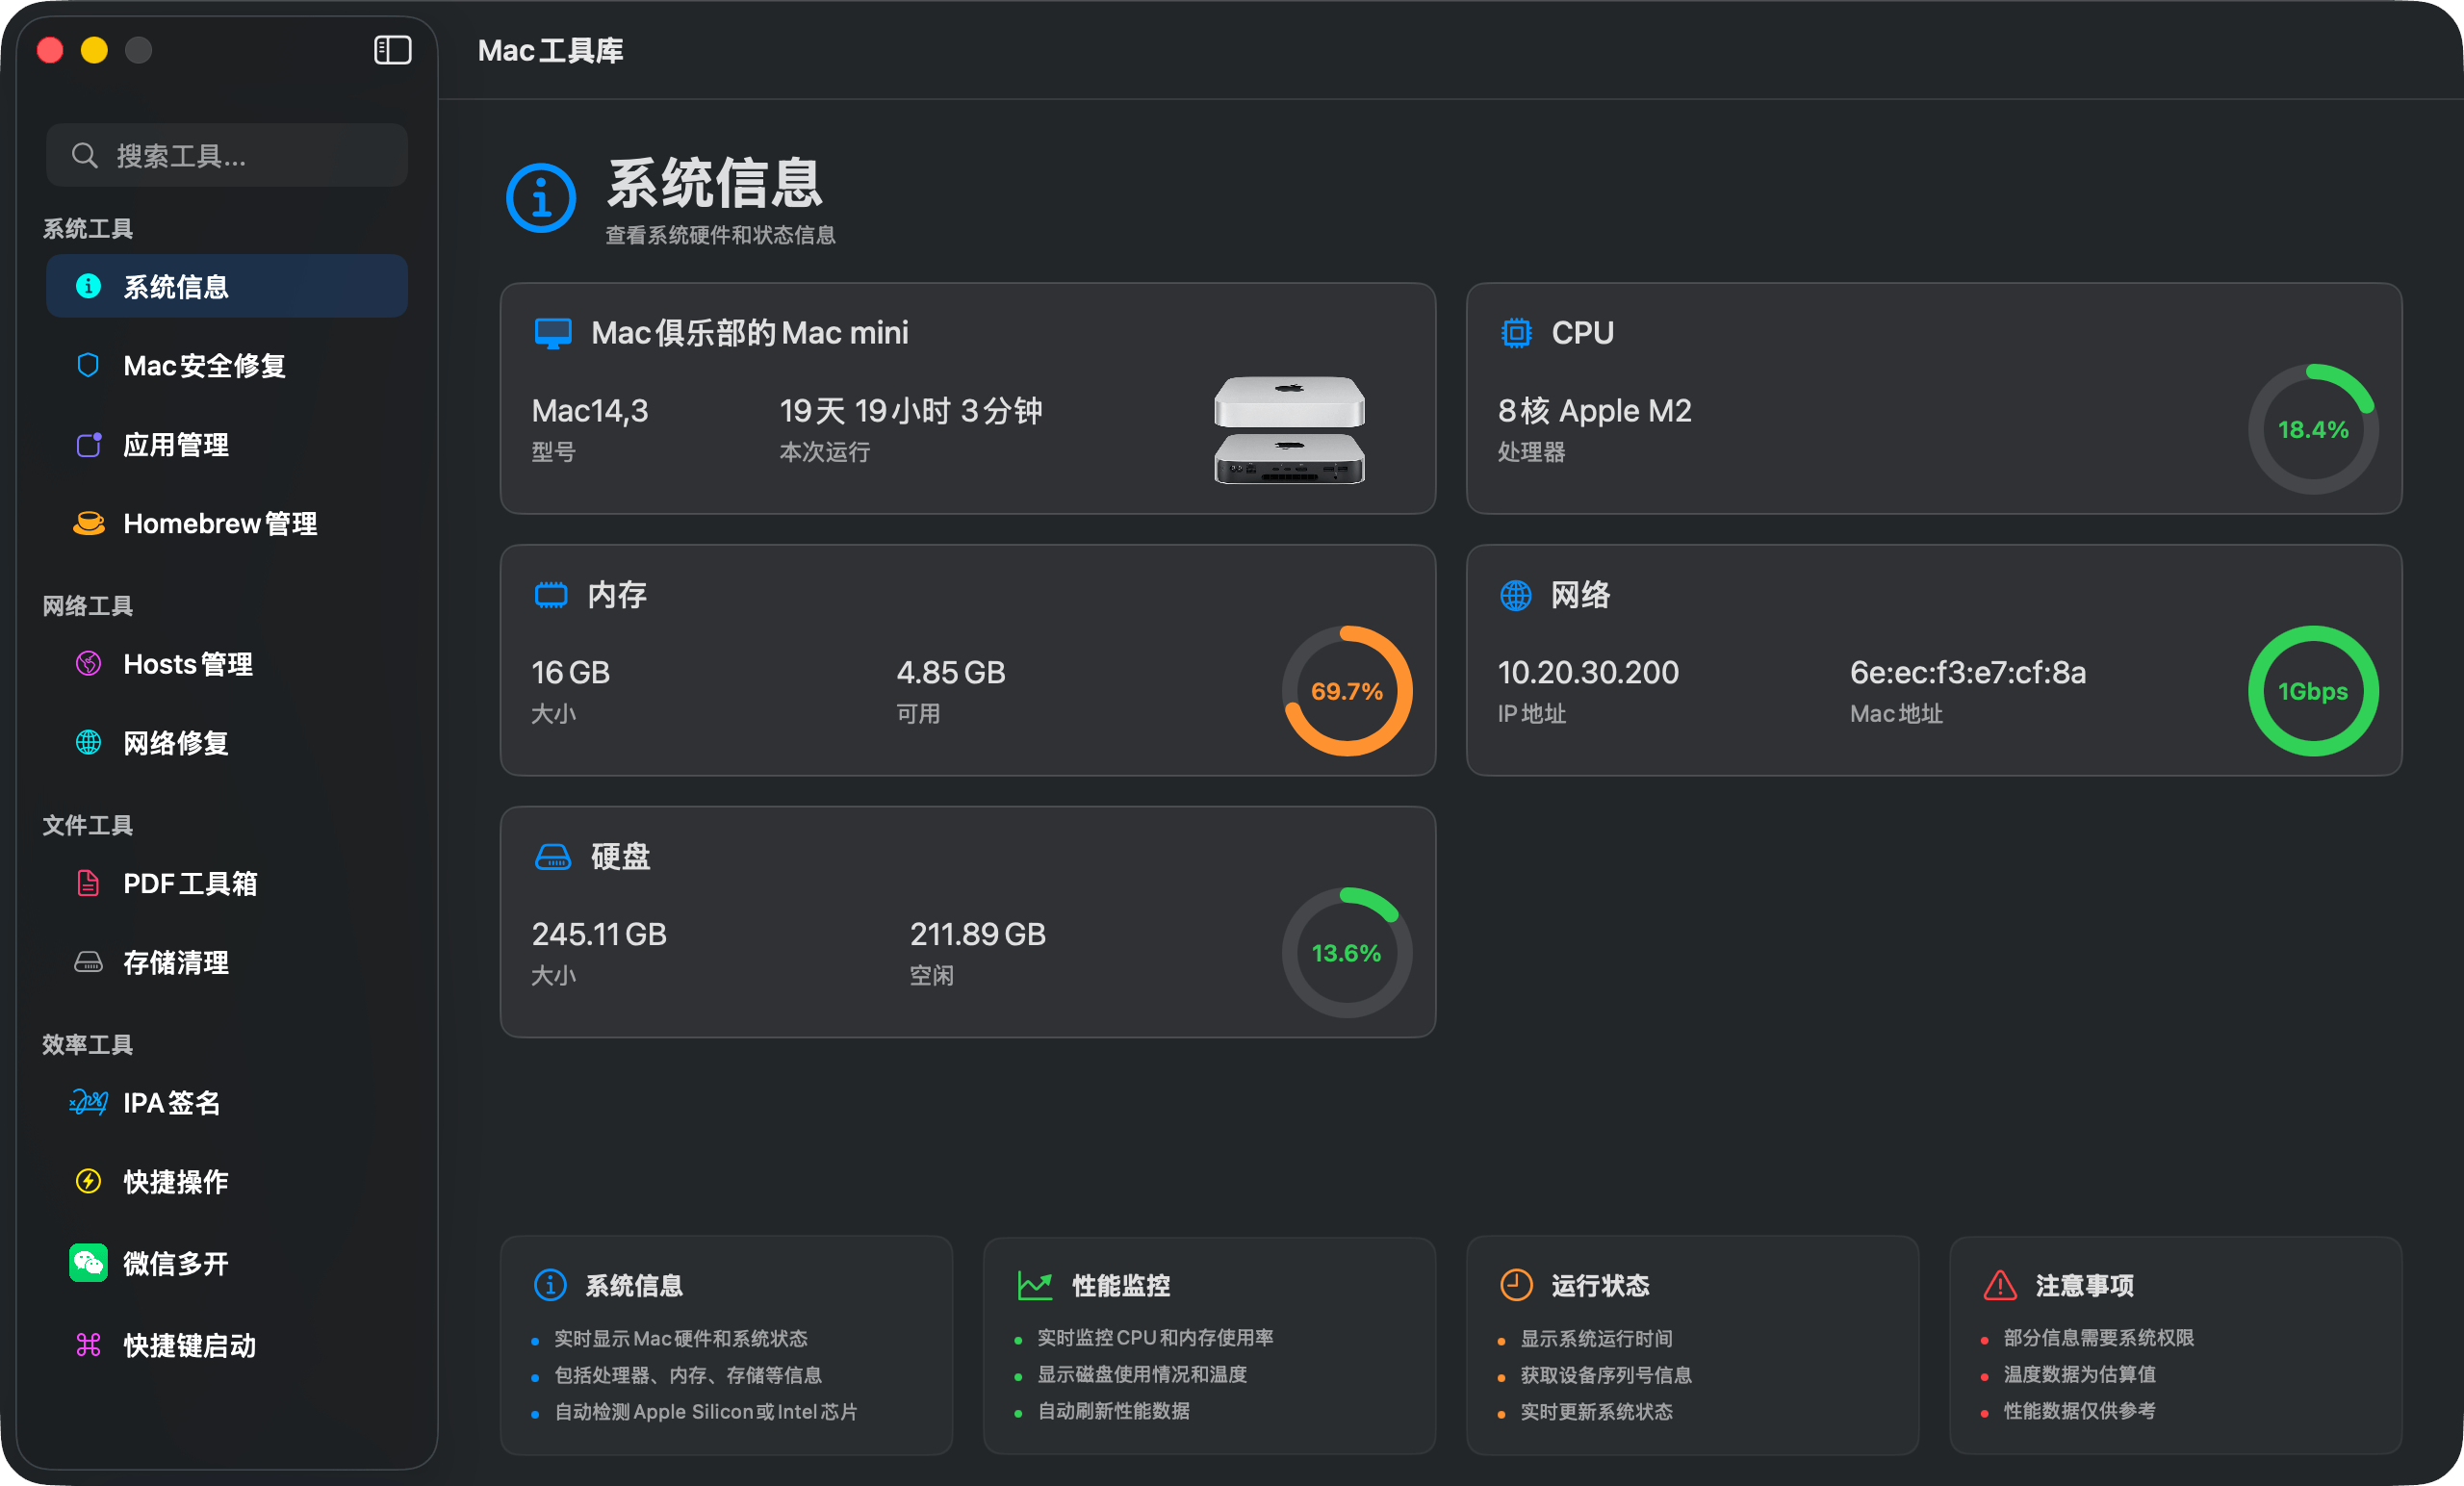Toggle the sidebar panel button
Viewport: 2464px width, 1486px height.
coord(392,50)
